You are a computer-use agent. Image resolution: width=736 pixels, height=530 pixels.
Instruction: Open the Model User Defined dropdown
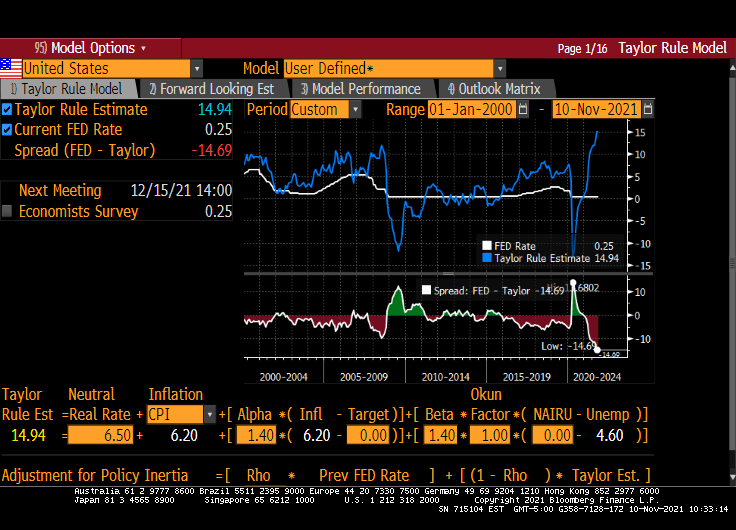point(499,68)
